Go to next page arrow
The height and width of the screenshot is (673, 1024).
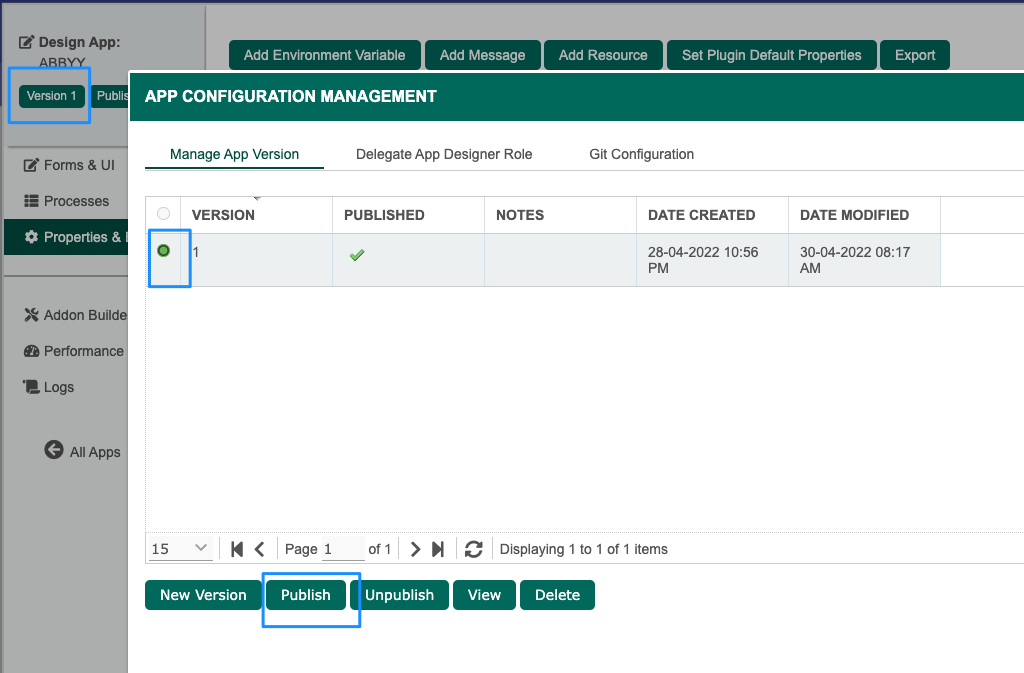click(416, 549)
